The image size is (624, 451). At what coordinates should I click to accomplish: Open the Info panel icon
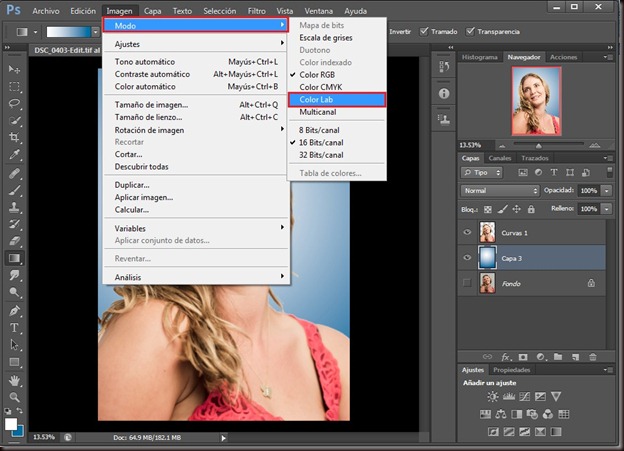(444, 94)
